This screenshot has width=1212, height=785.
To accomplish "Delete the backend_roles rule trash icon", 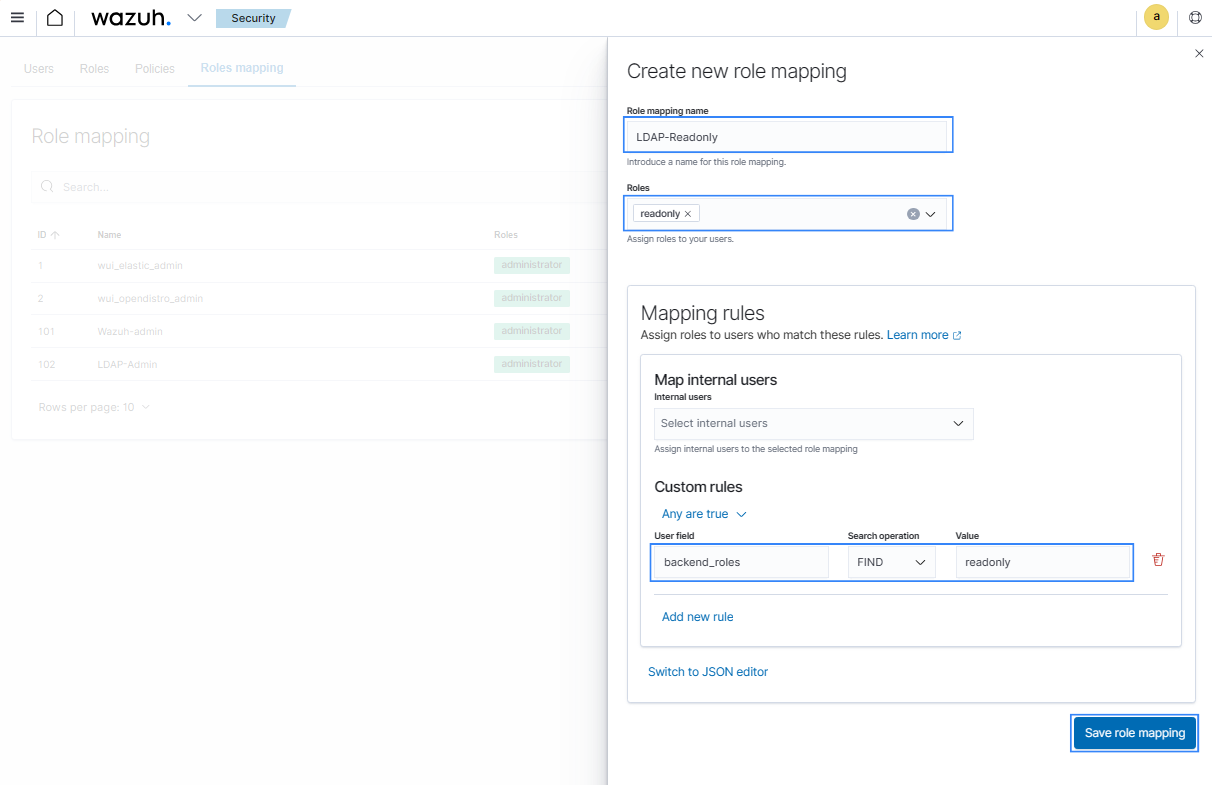I will [1158, 560].
